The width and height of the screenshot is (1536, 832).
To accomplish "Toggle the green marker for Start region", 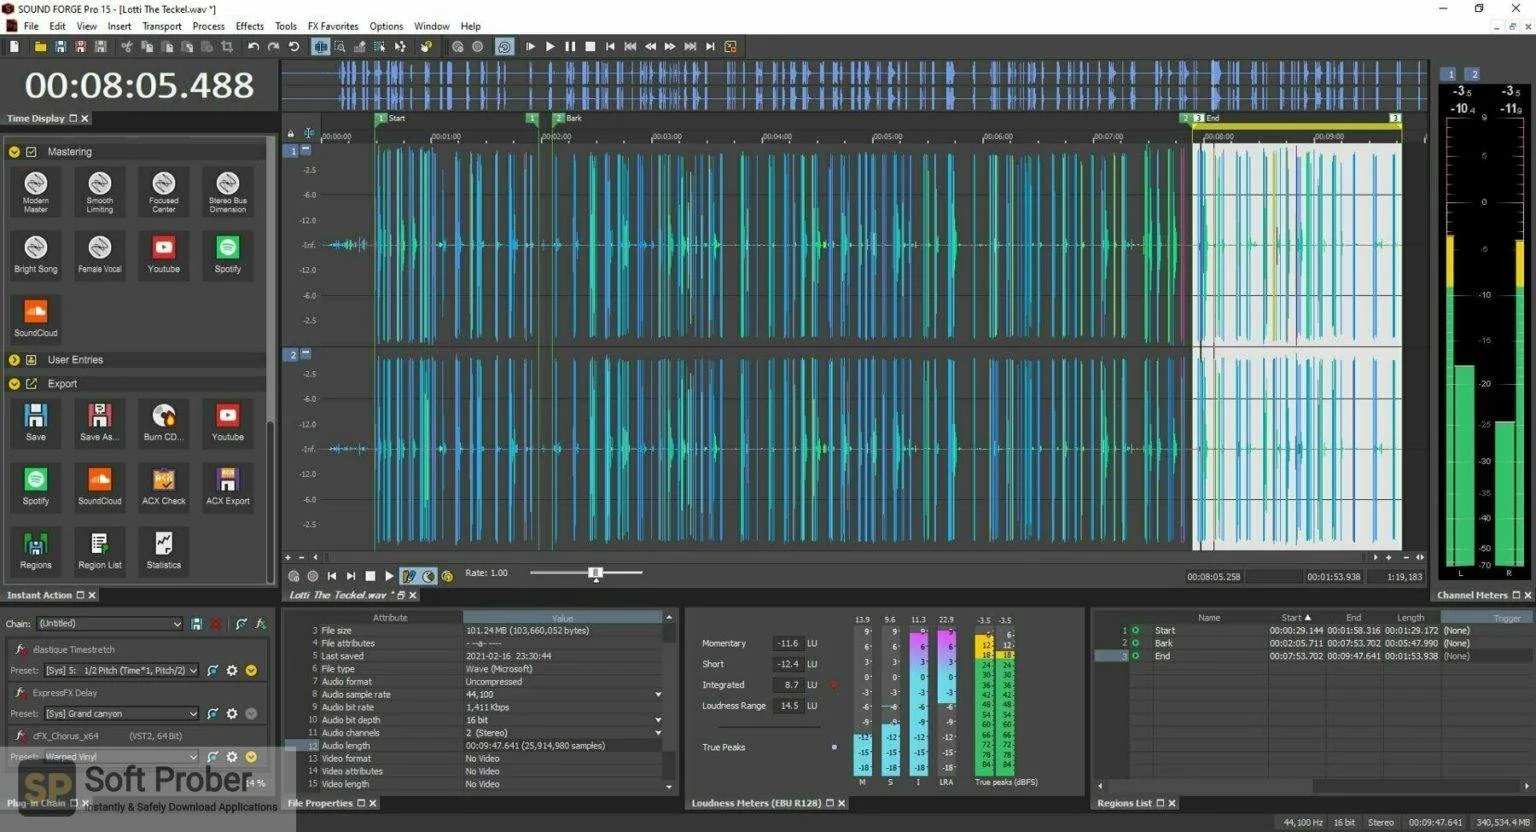I will click(x=1135, y=631).
